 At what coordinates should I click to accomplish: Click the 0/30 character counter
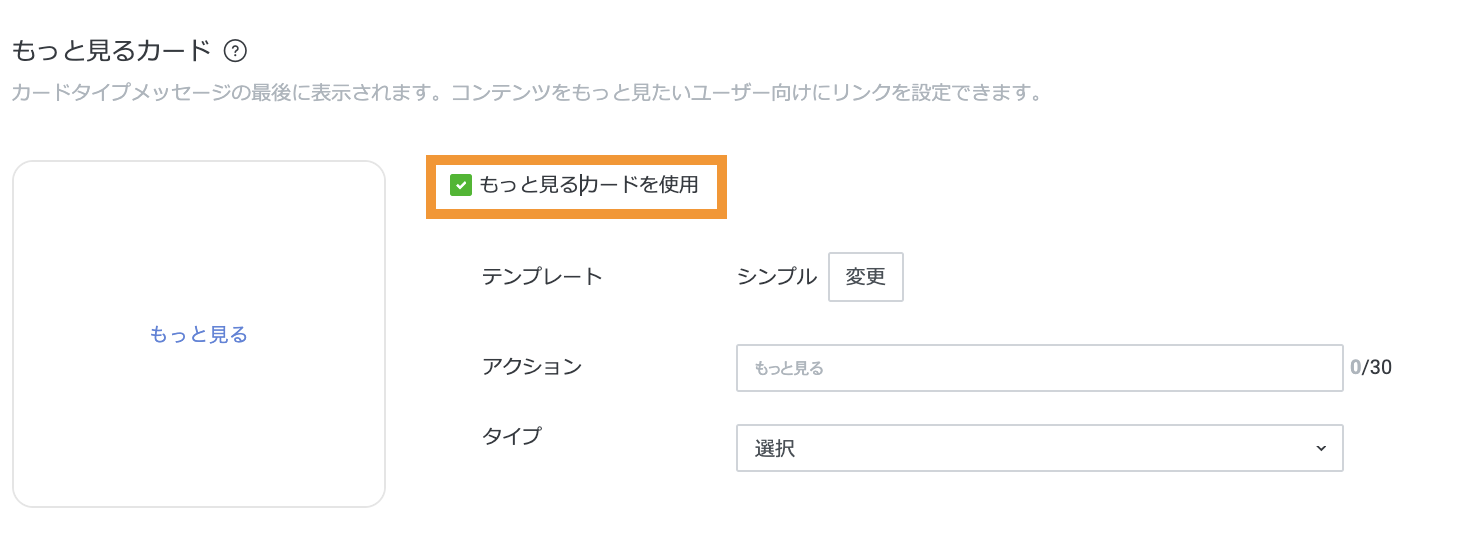[1370, 368]
